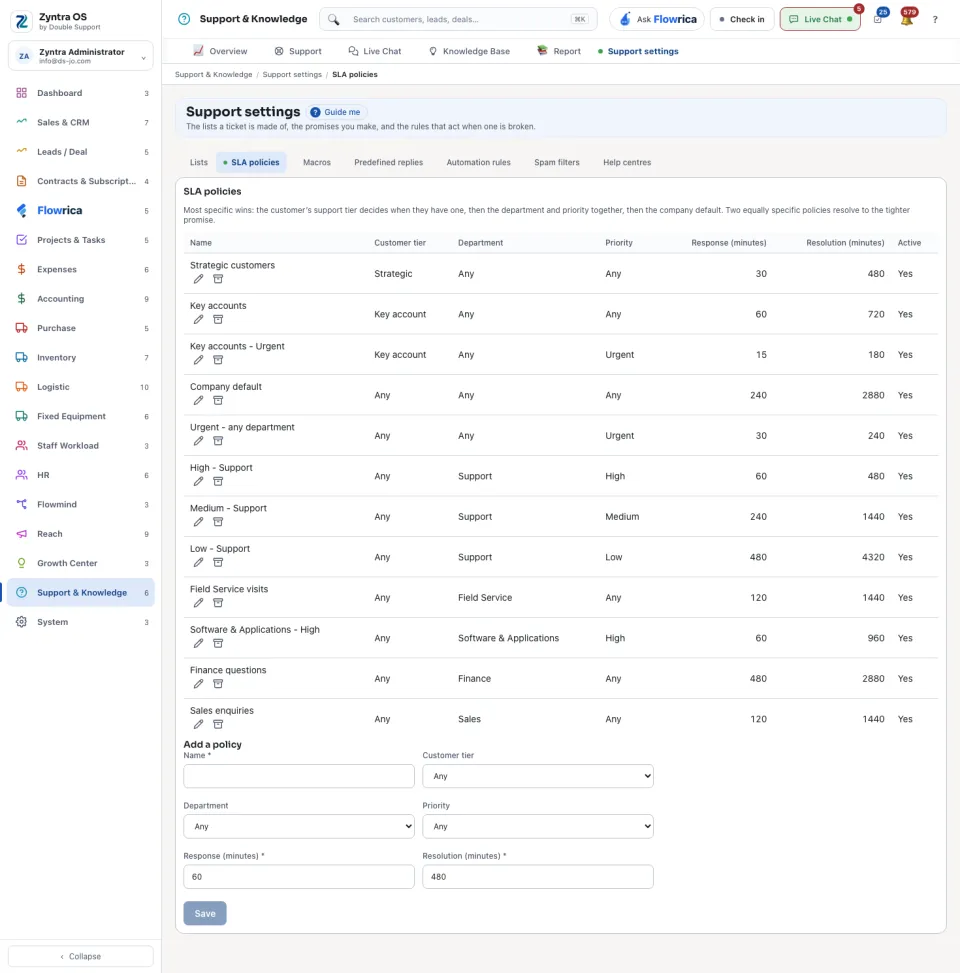Click the Resolution (minutes) input field
This screenshot has width=960, height=973.
pos(537,877)
